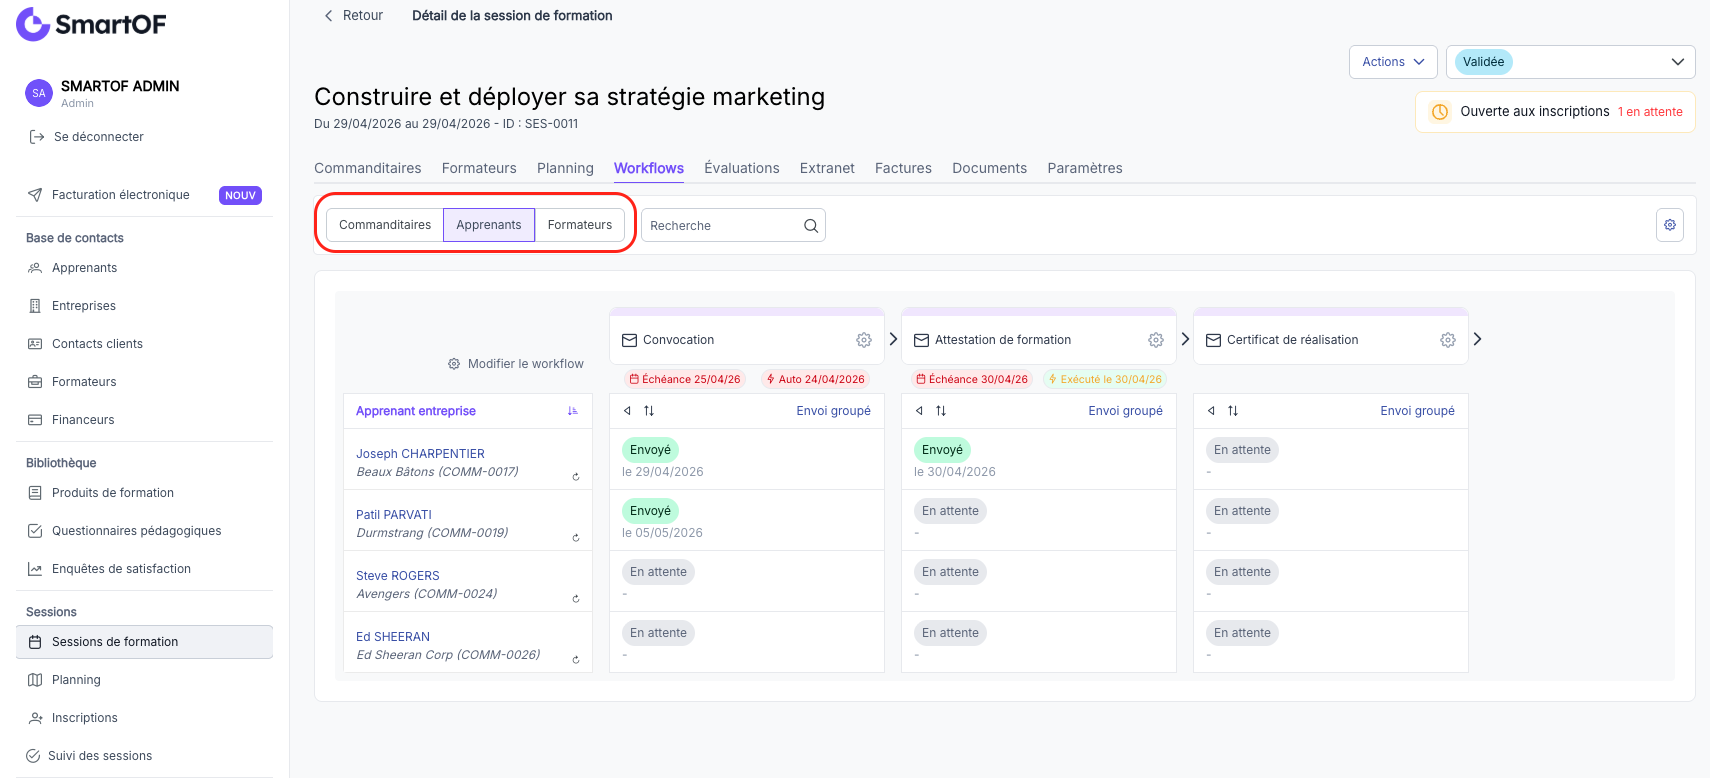This screenshot has width=1710, height=778.
Task: Switch to the Documents tab
Action: pyautogui.click(x=989, y=168)
